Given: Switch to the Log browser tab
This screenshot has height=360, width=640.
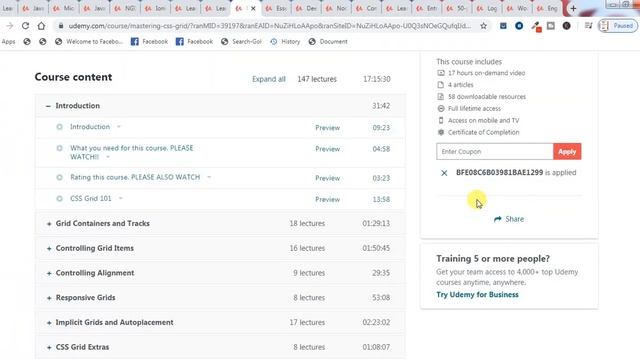Looking at the screenshot, I should coord(488,8).
